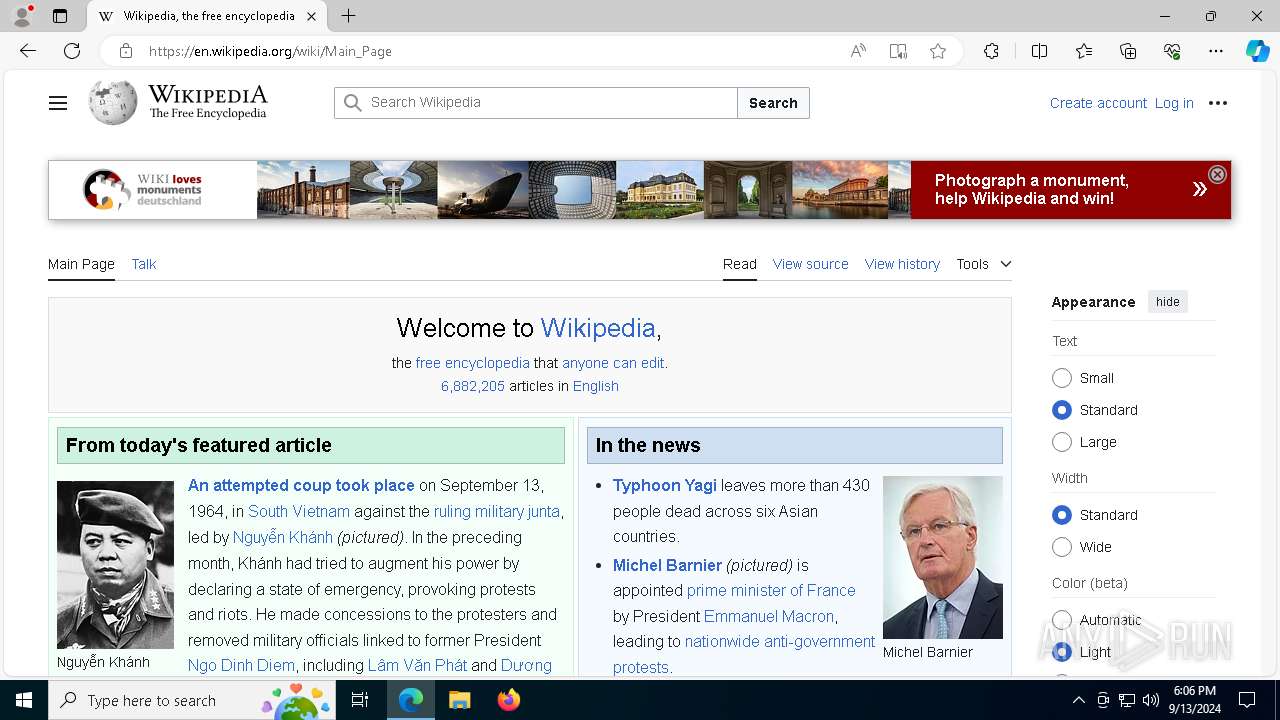Close the Wikipedia tab
The image size is (1280, 720).
[x=312, y=16]
